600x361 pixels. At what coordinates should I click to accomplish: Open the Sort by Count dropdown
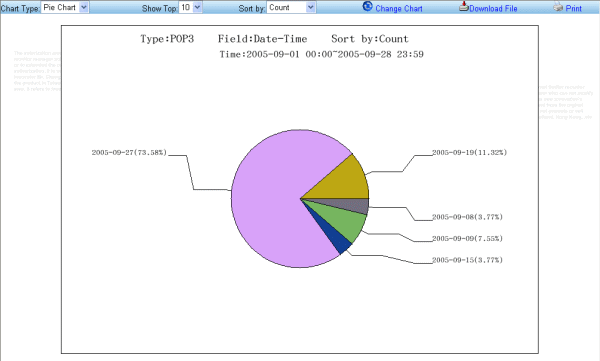coord(310,7)
